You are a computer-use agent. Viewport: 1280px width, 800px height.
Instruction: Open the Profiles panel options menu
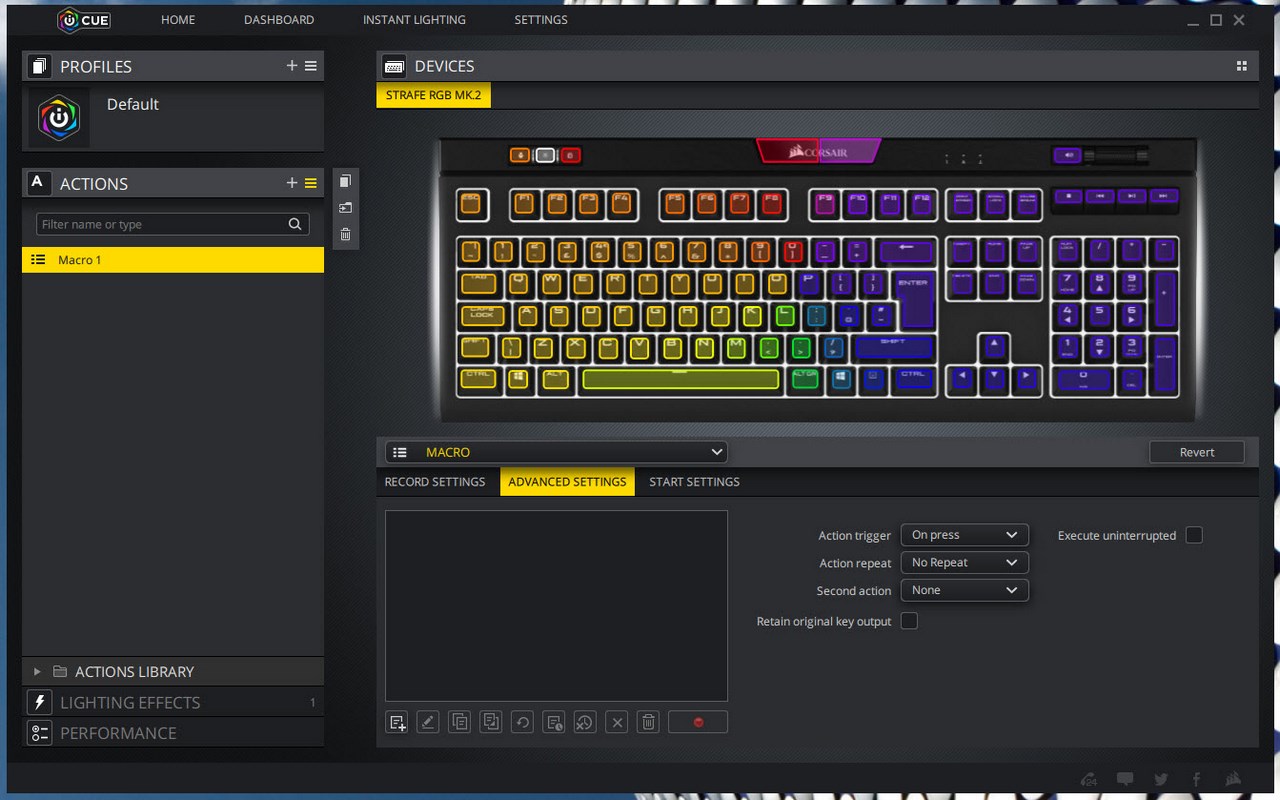(311, 66)
